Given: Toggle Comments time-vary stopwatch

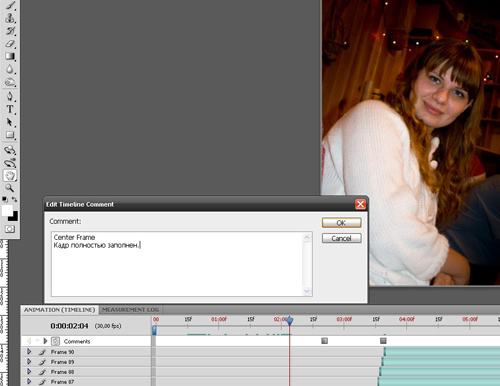Looking at the screenshot, I should 55,341.
